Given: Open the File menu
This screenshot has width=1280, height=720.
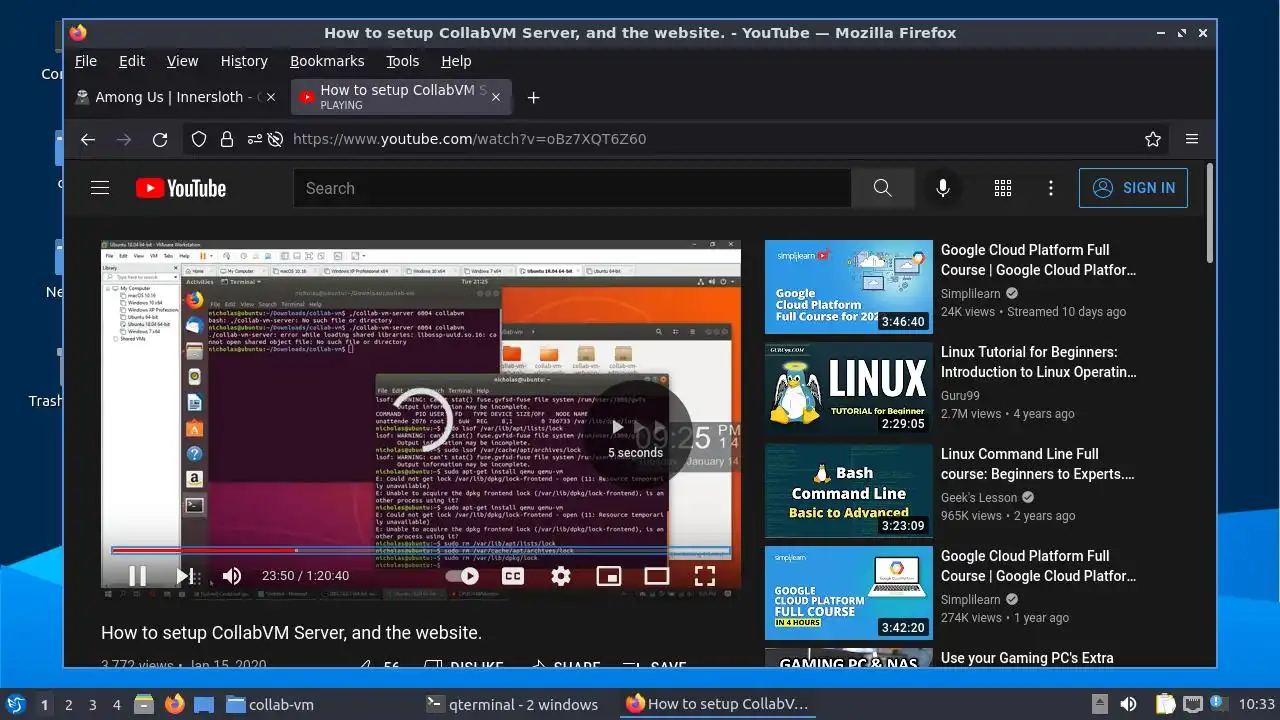Looking at the screenshot, I should [86, 61].
